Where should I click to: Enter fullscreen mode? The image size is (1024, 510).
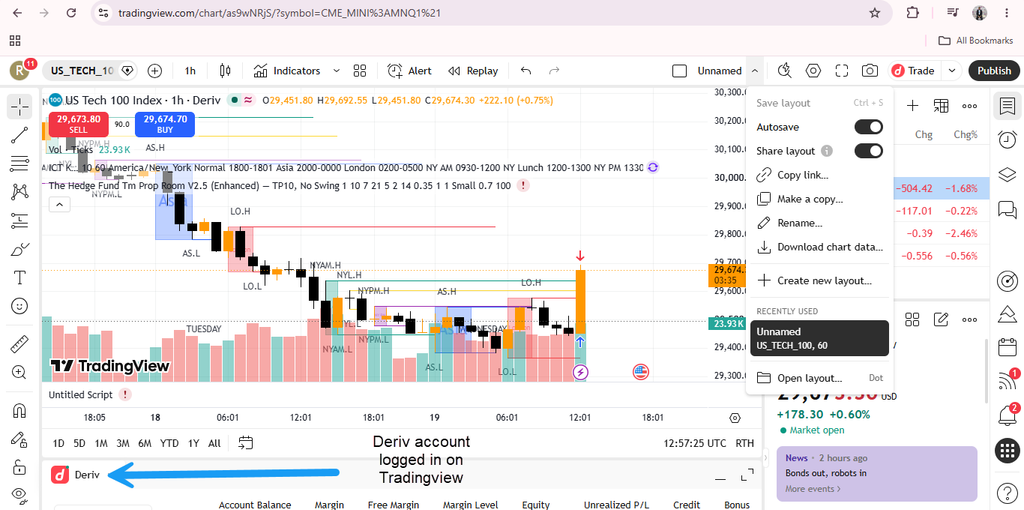[x=841, y=71]
